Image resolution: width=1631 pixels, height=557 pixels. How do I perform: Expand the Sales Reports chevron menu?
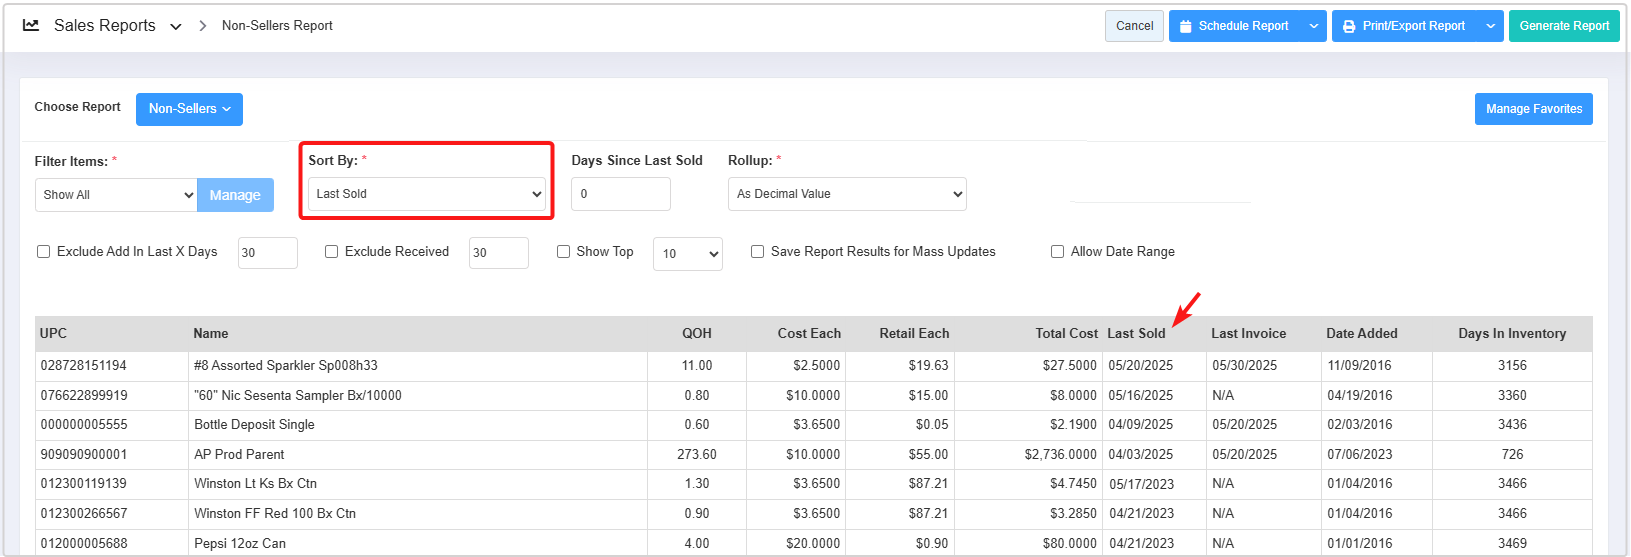(176, 27)
